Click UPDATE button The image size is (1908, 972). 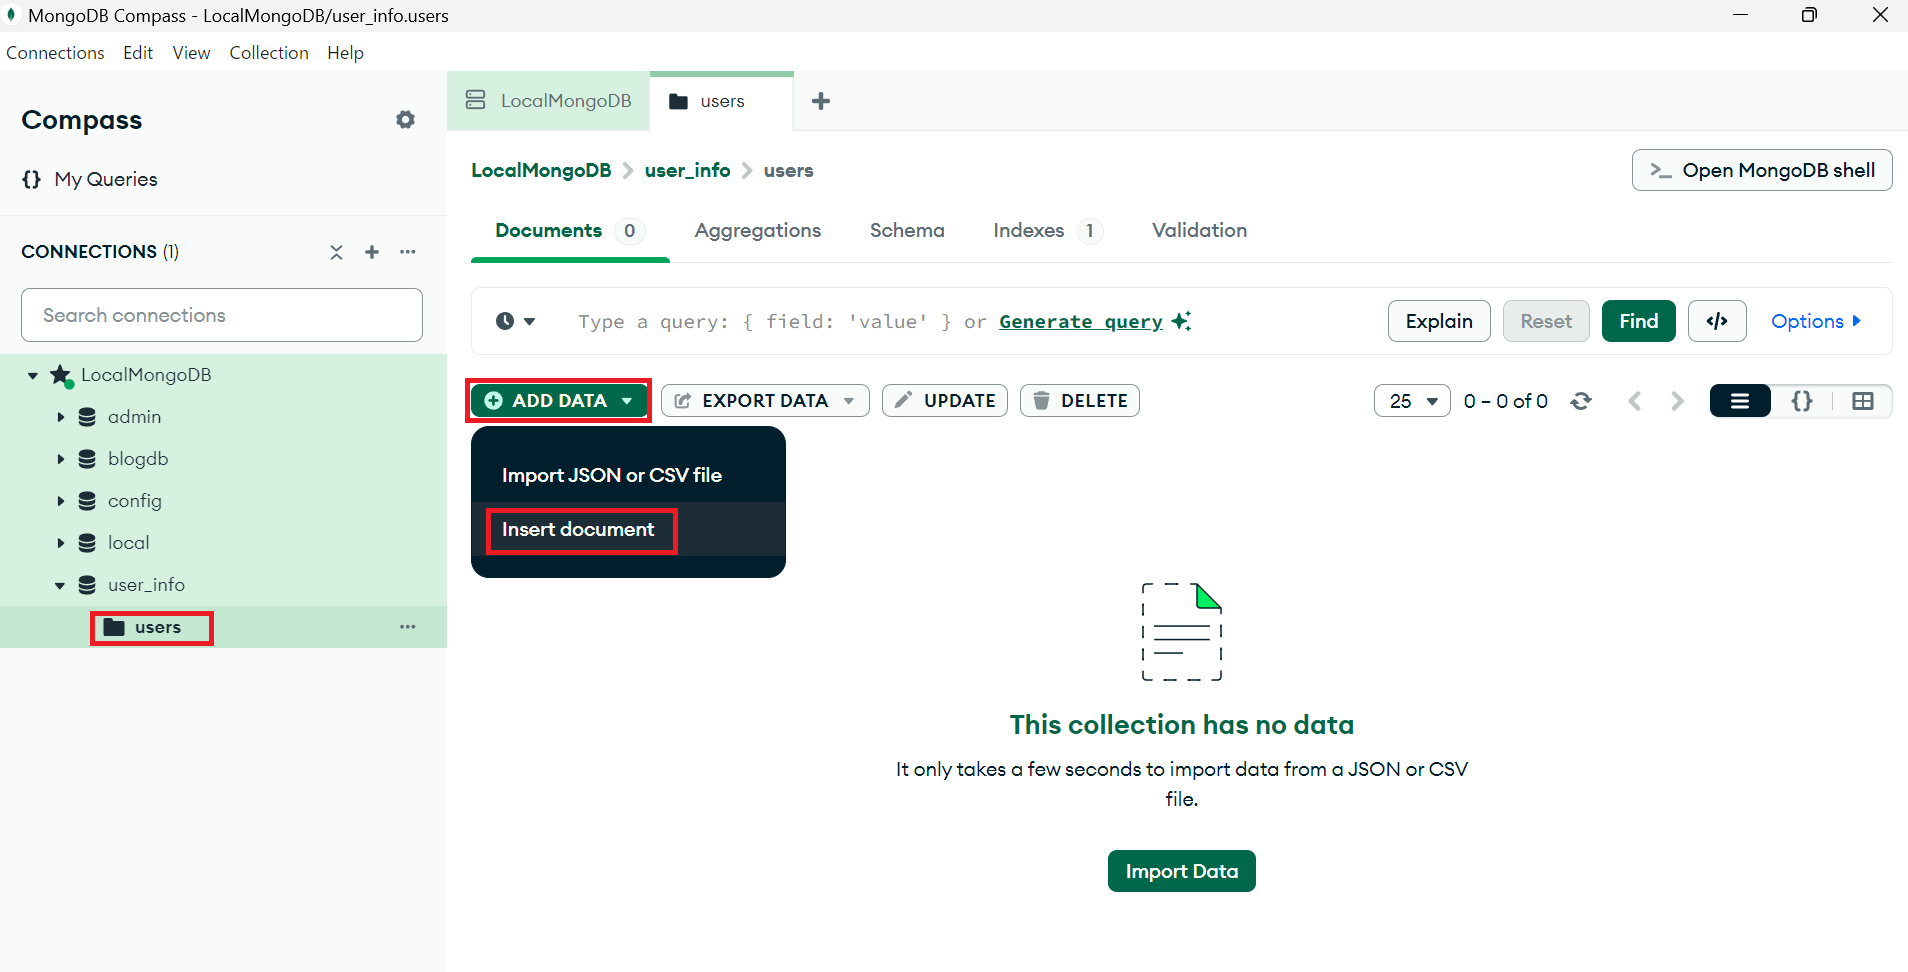945,401
